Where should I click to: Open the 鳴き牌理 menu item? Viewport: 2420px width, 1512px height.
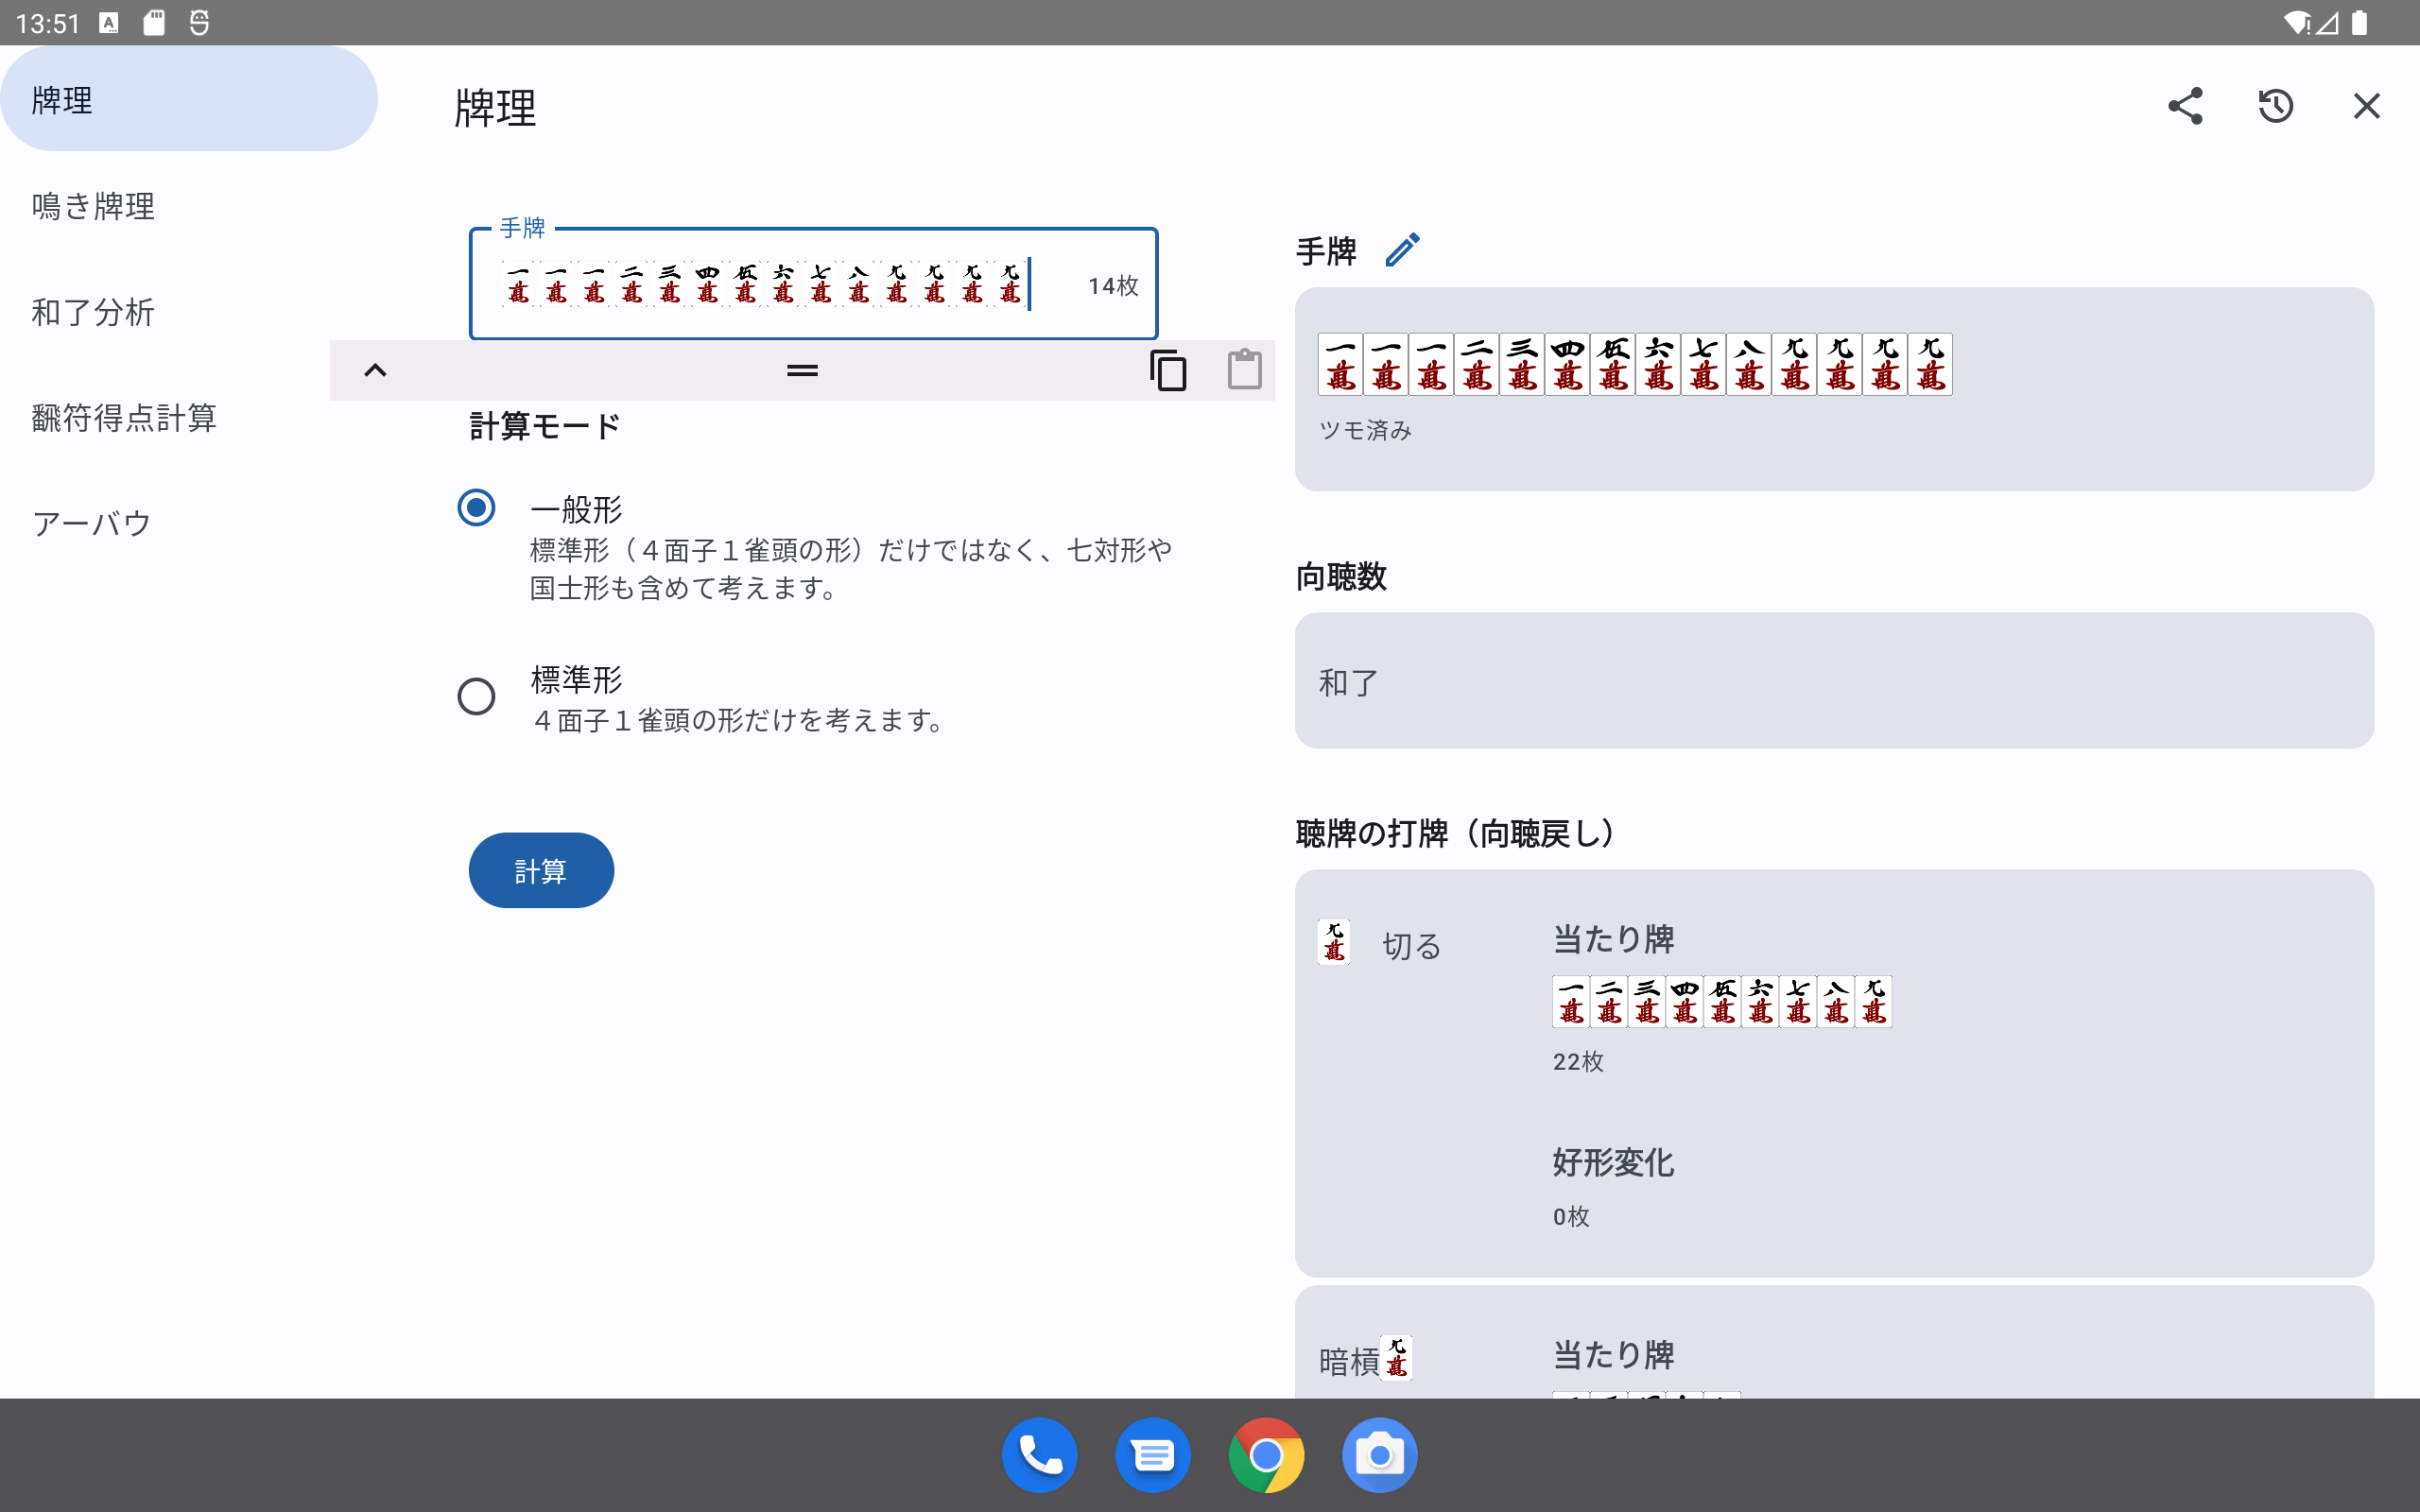point(93,206)
